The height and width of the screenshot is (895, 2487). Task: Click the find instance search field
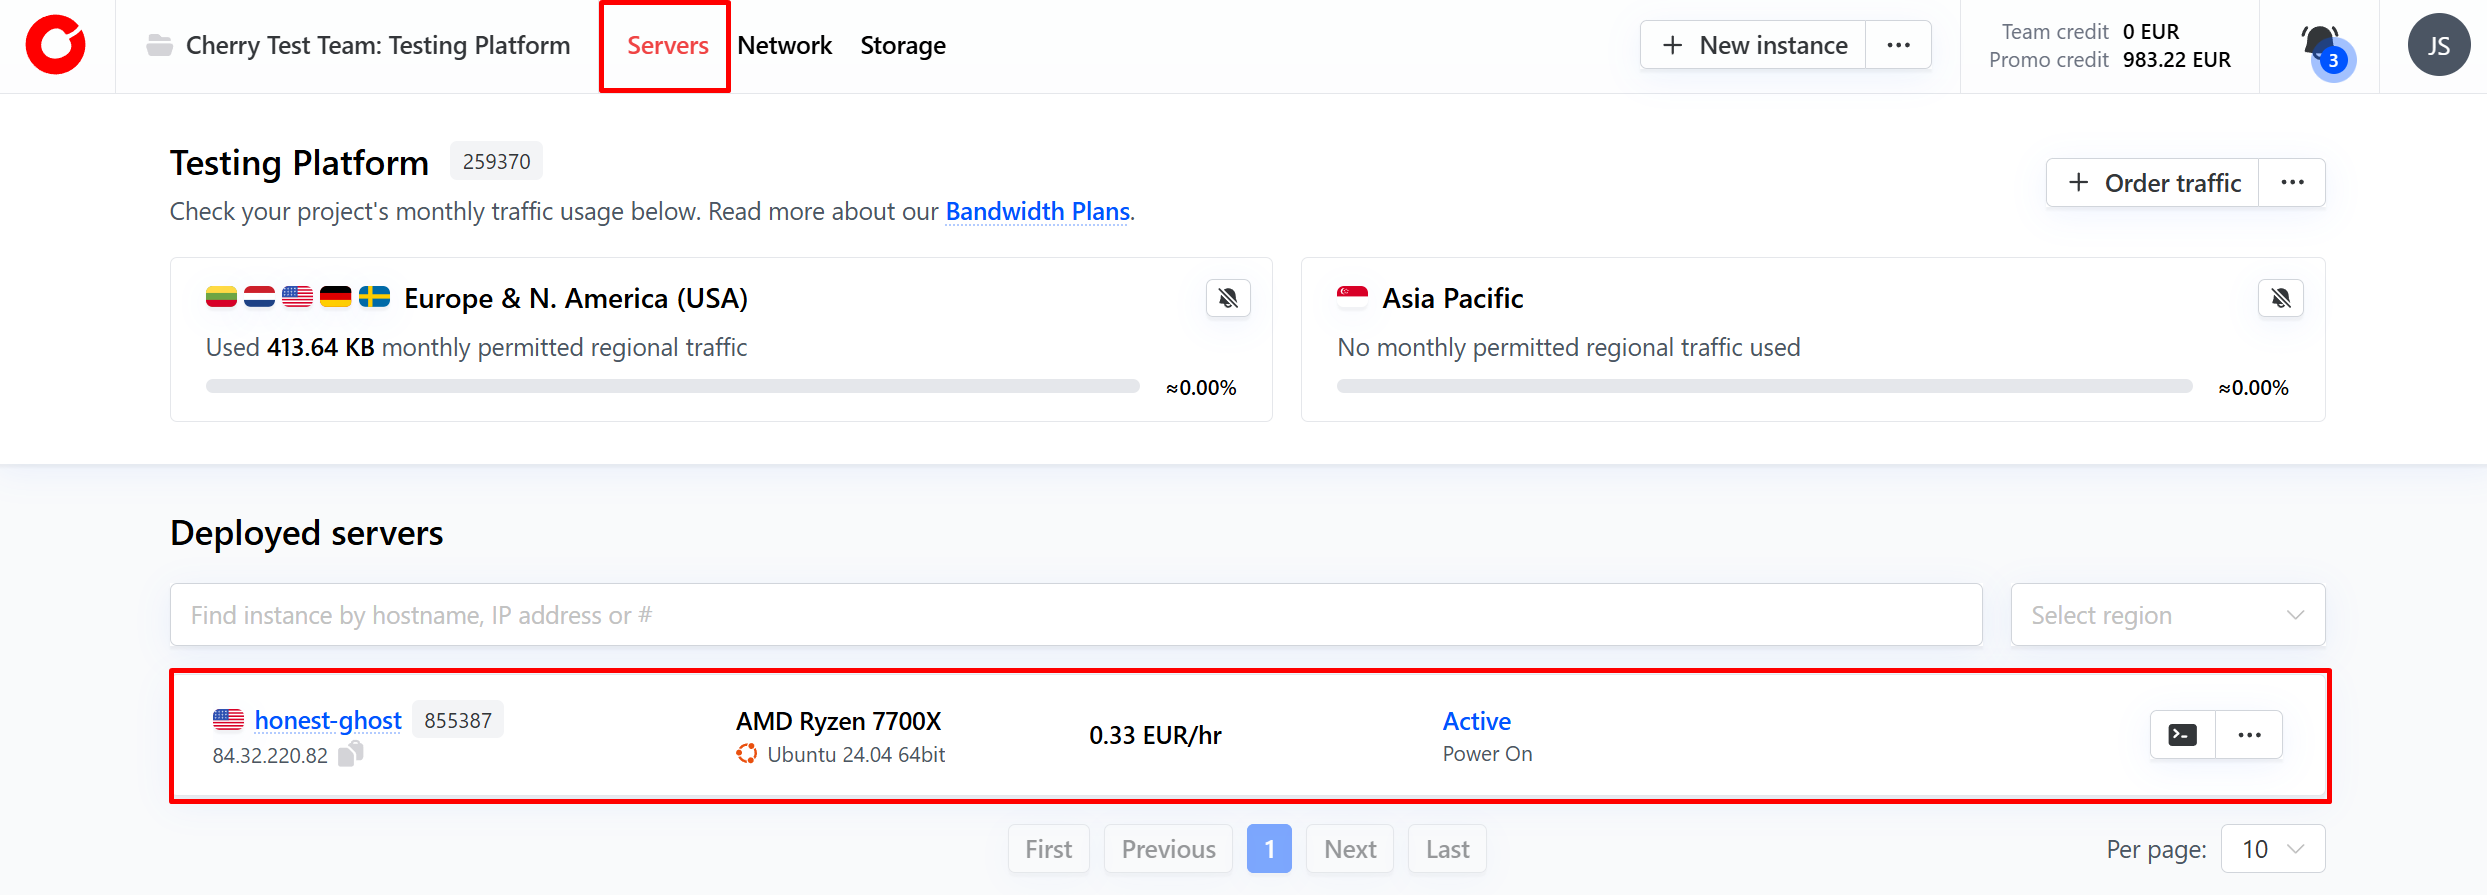point(1075,615)
